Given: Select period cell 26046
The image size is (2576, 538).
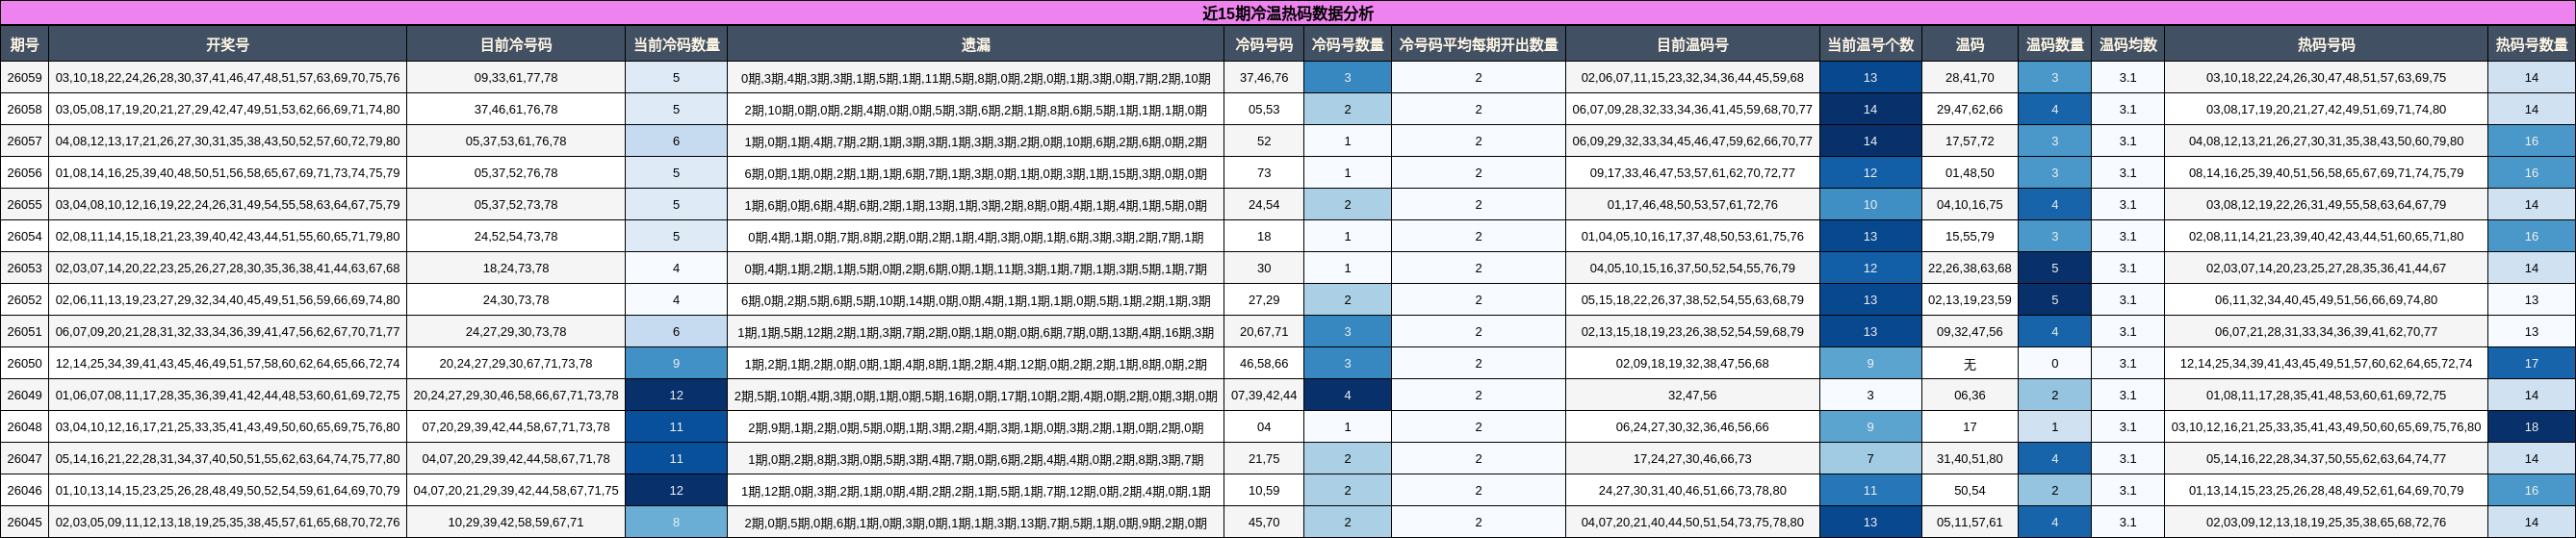Looking at the screenshot, I should [24, 490].
